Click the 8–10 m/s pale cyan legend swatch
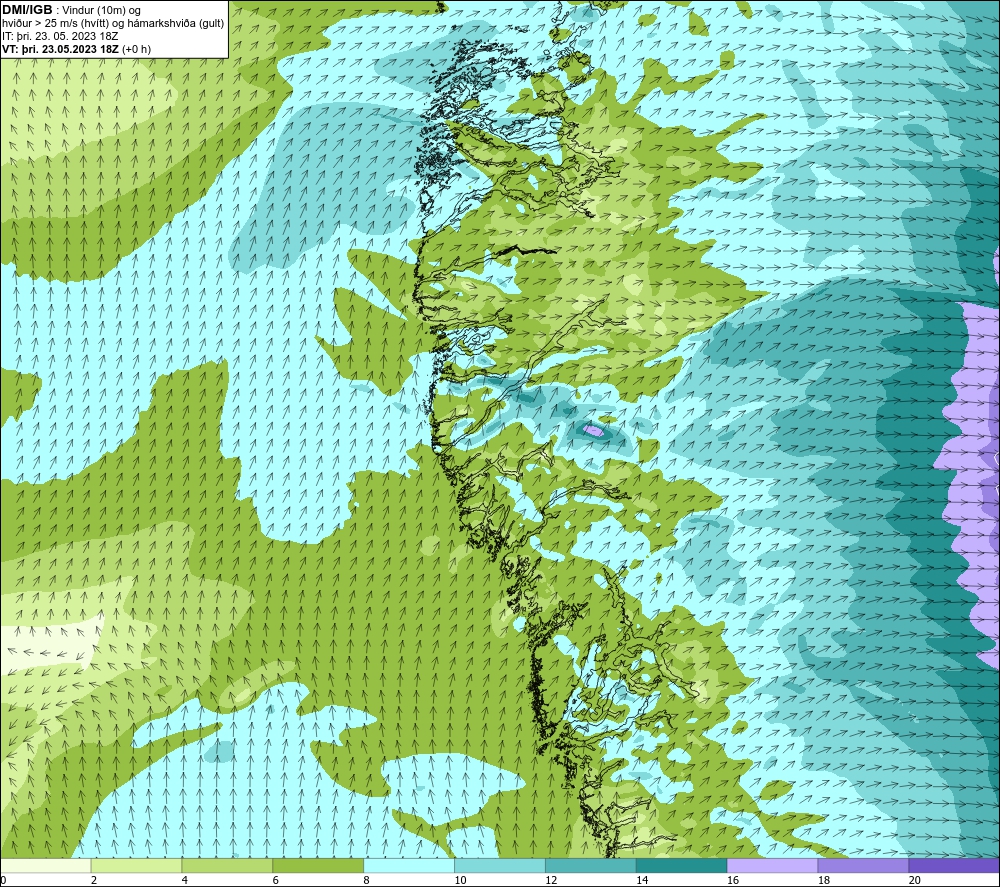Screen dimensions: 1000x887 pyautogui.click(x=409, y=865)
